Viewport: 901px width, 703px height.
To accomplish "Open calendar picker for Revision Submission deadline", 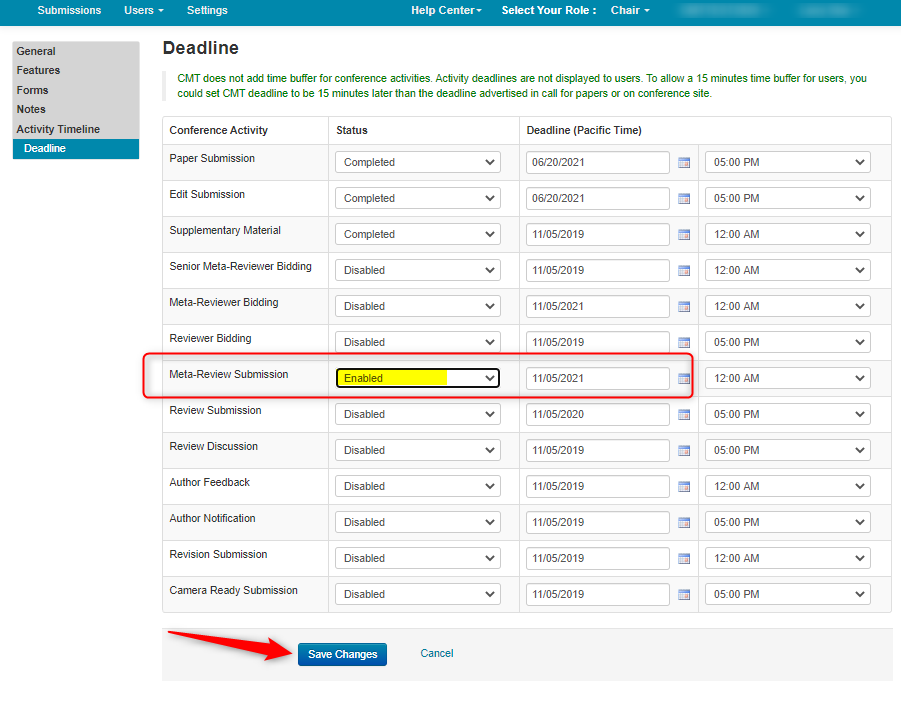I will point(684,559).
